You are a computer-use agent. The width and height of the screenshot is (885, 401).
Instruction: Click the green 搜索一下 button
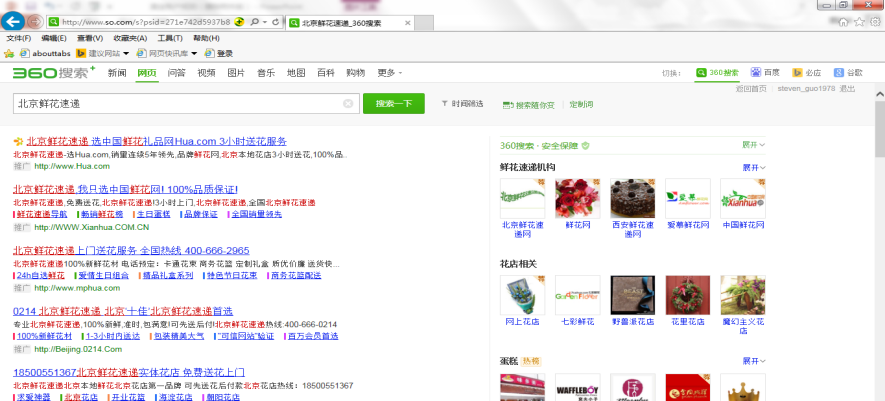coord(393,103)
